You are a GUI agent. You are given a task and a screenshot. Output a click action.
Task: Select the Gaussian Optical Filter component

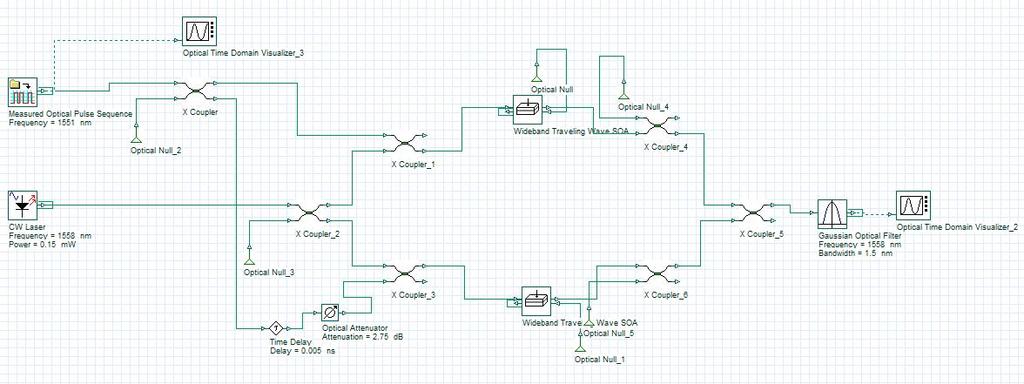click(832, 214)
